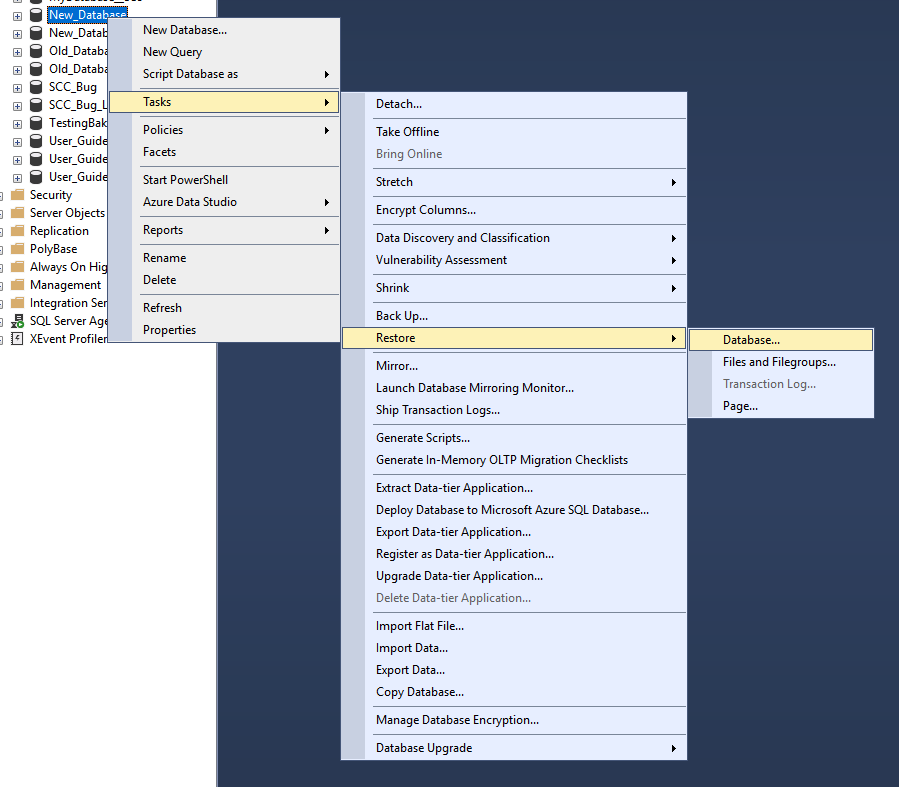This screenshot has width=899, height=787.
Task: Click the SCC_Bug database icon
Action: click(34, 86)
